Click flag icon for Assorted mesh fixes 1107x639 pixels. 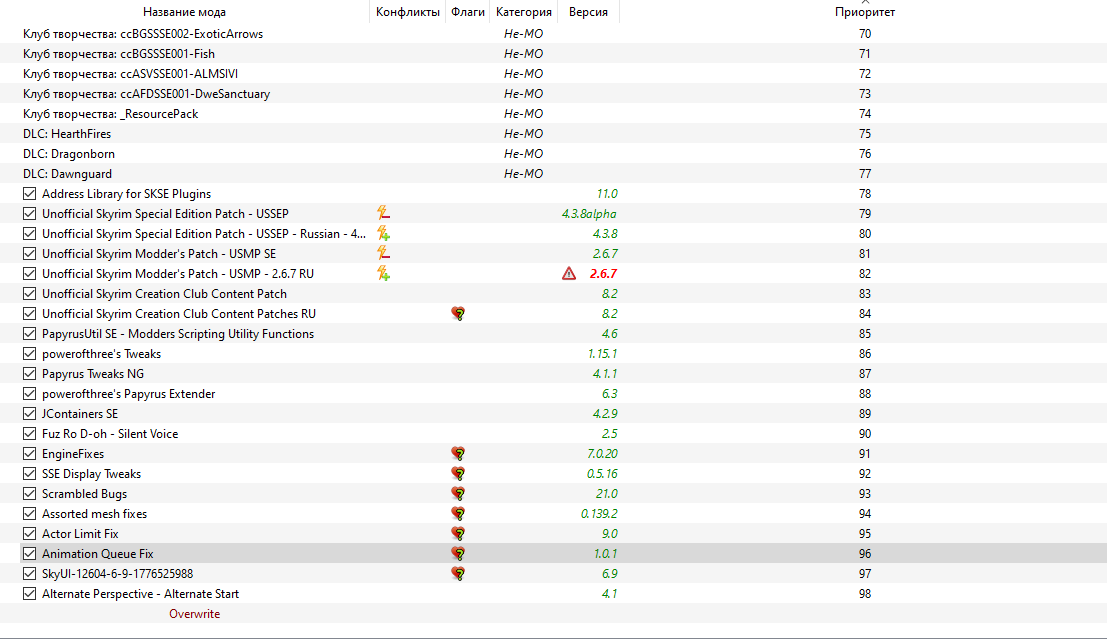458,513
